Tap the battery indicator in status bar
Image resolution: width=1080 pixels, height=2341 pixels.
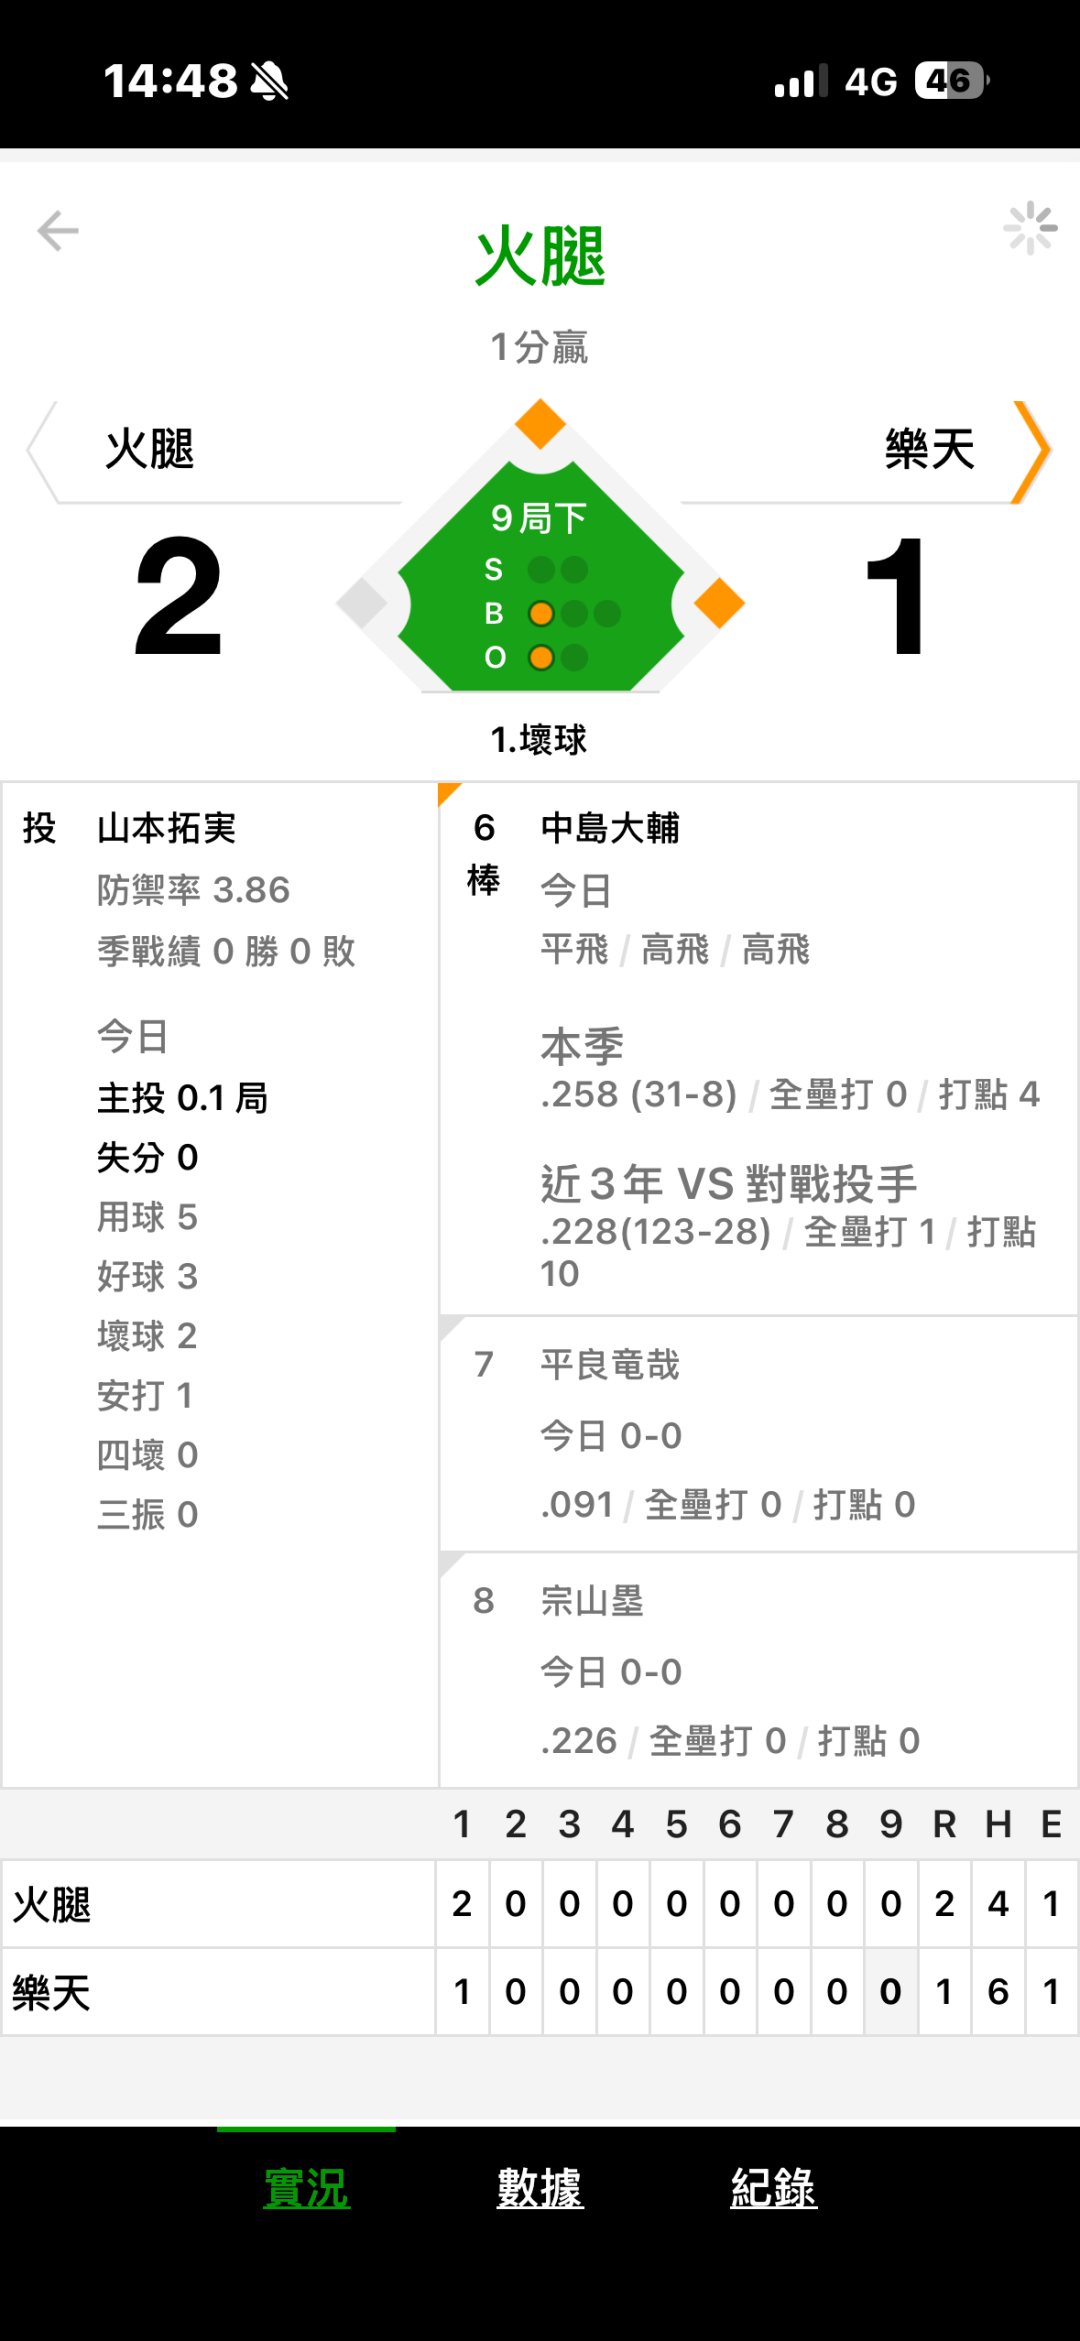951,81
